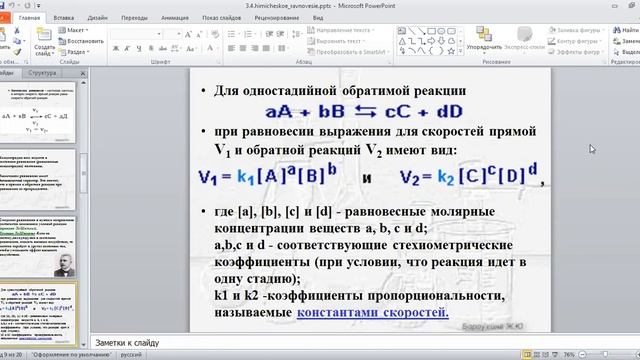Insert a text box shape from gallery
The height and width of the screenshot is (360, 640).
(x=402, y=31)
